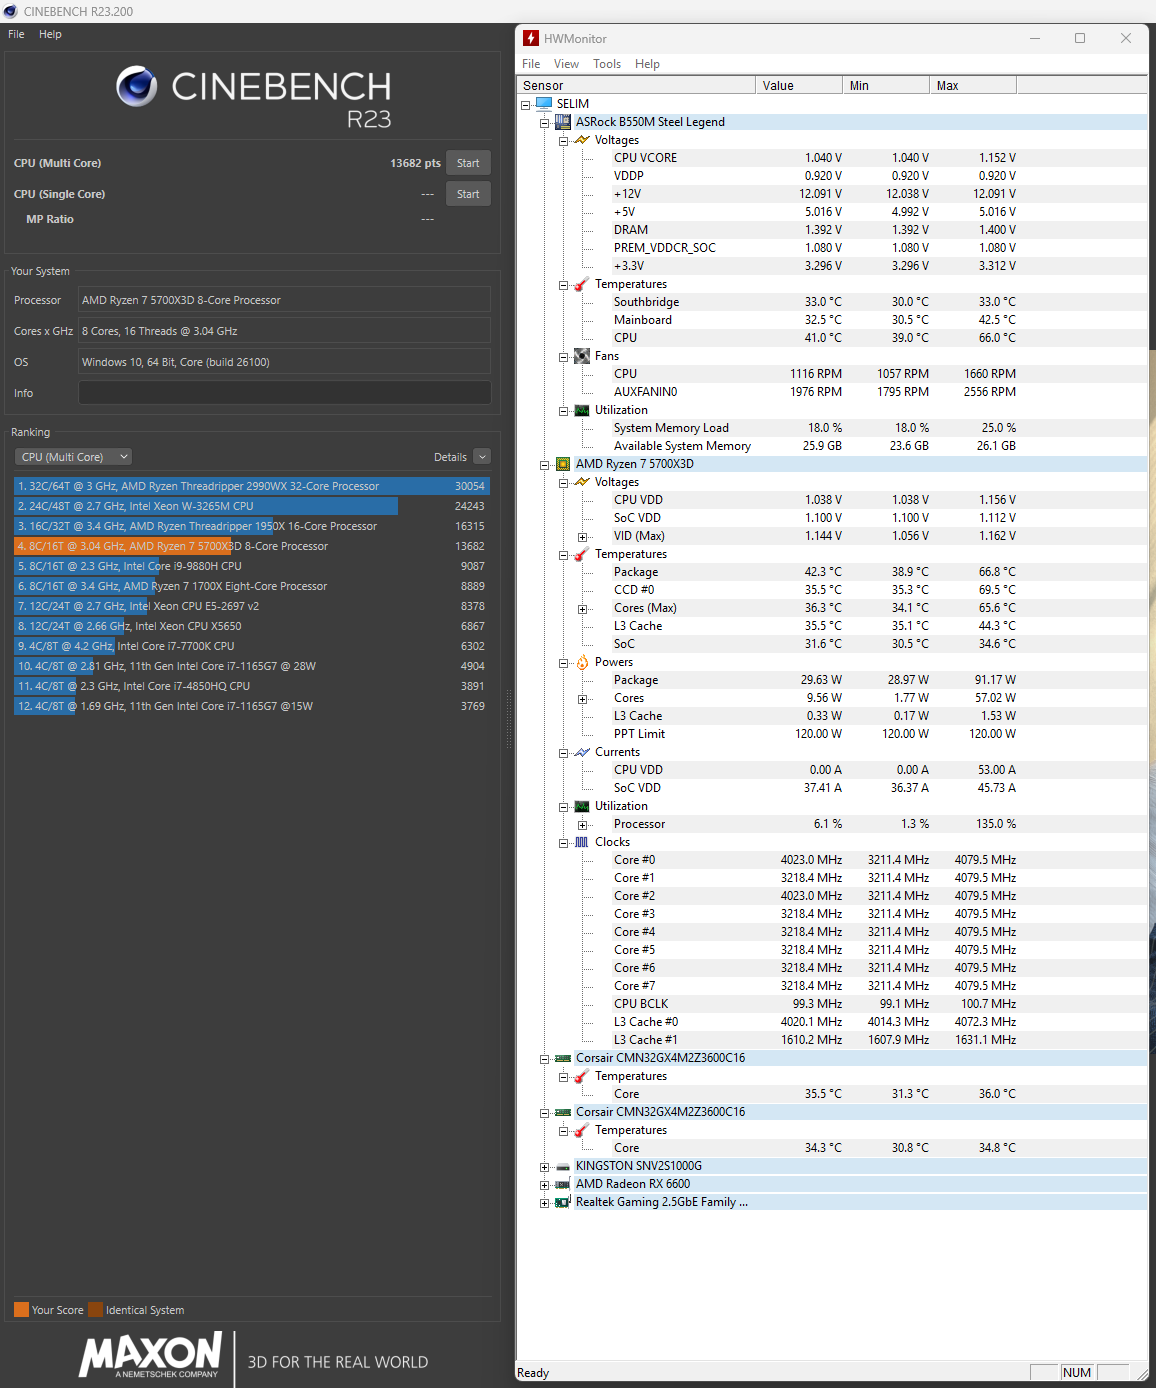Collapse the AMD Ryzen 7 5700X3D node
The width and height of the screenshot is (1156, 1388).
545,465
